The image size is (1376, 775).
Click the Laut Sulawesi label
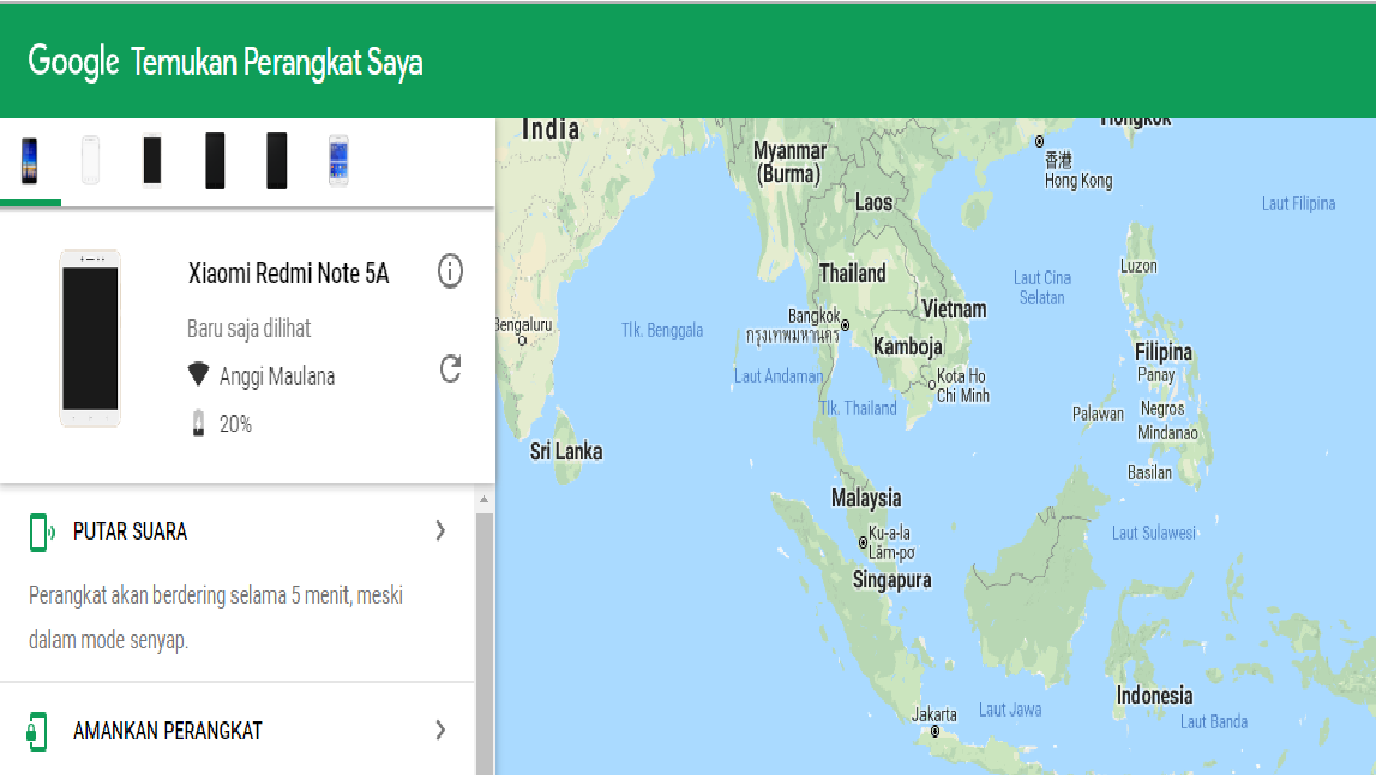pos(1153,533)
